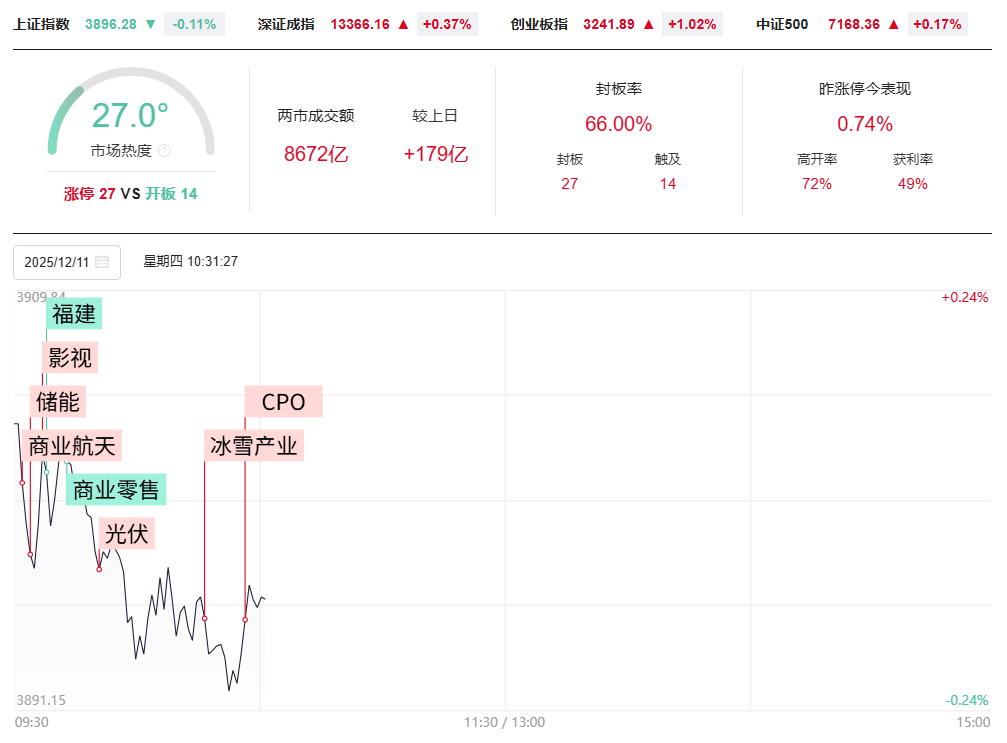Click the red up arrow beside 中证500
The image size is (1007, 743).
click(x=894, y=24)
